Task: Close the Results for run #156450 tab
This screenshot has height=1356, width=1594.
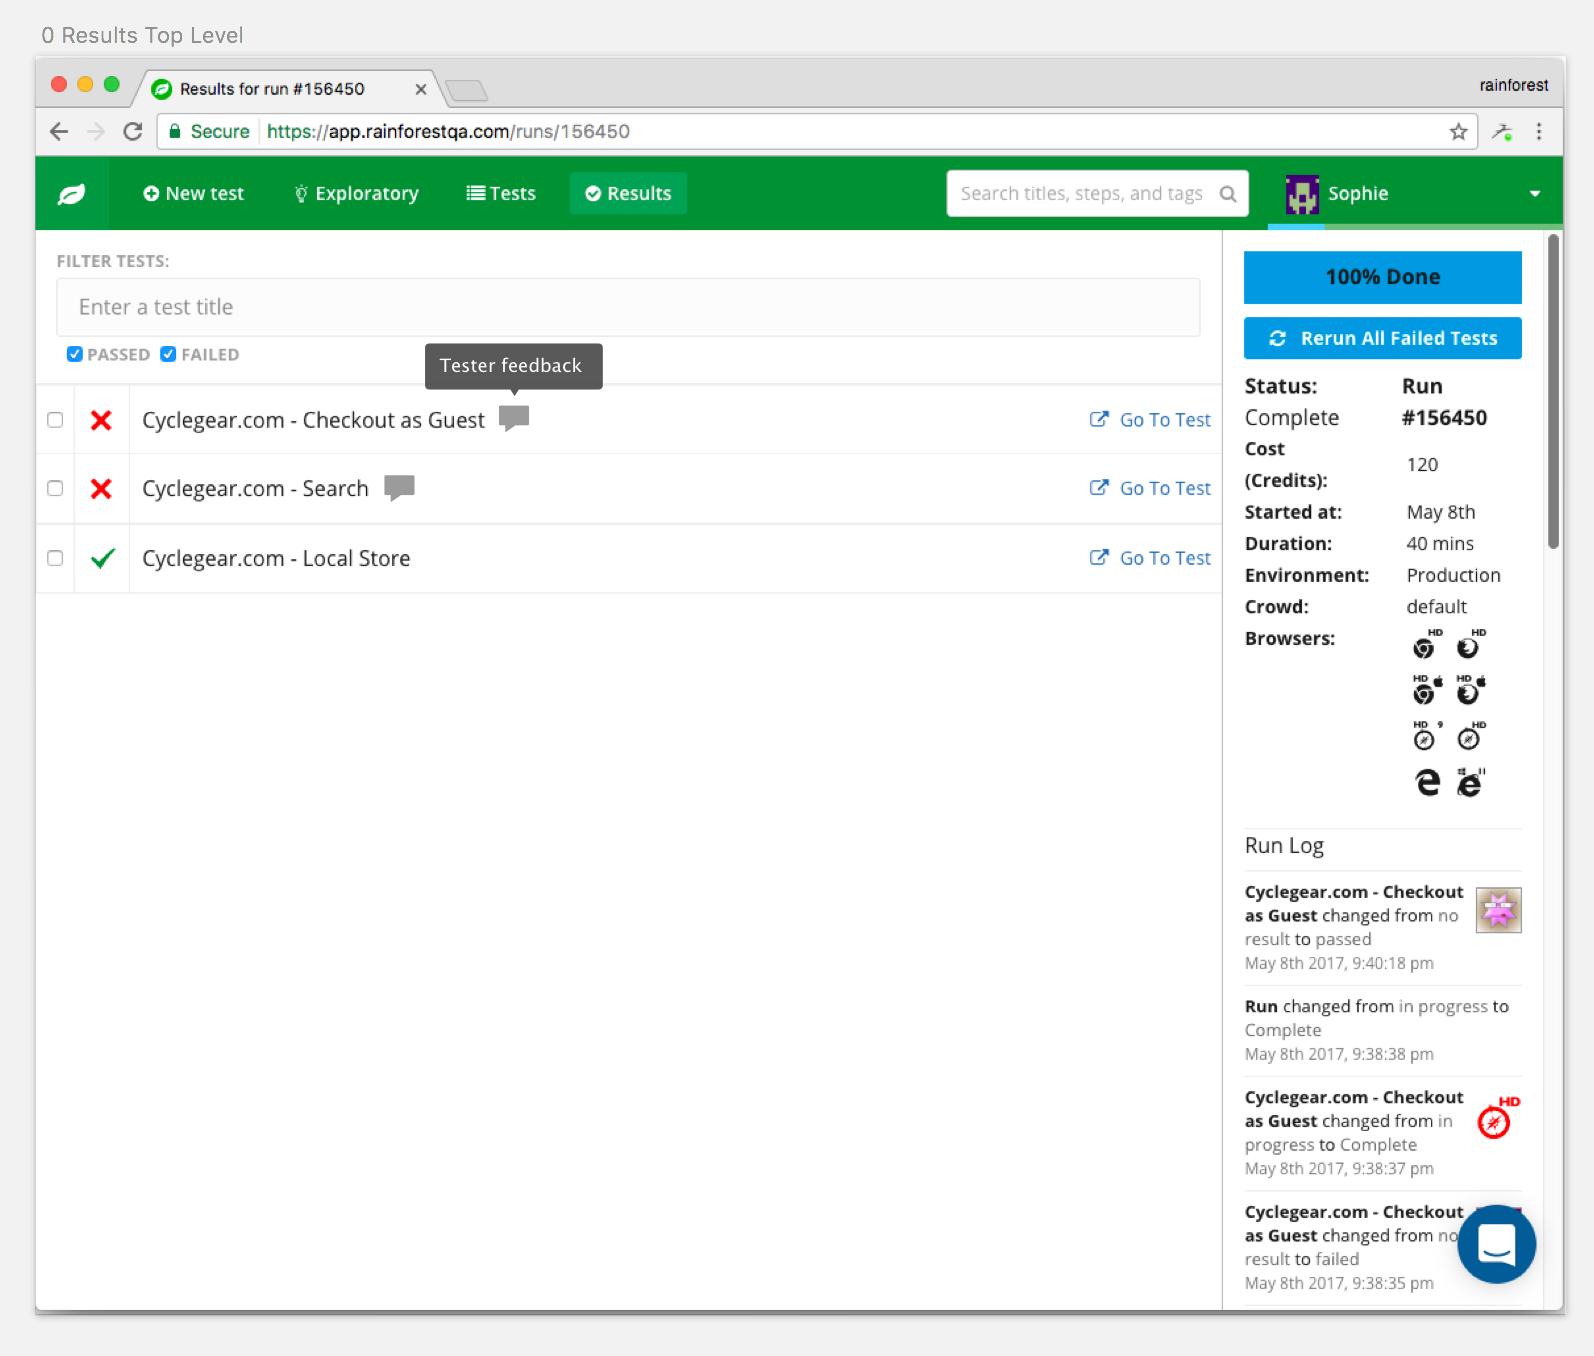Action: (x=421, y=89)
